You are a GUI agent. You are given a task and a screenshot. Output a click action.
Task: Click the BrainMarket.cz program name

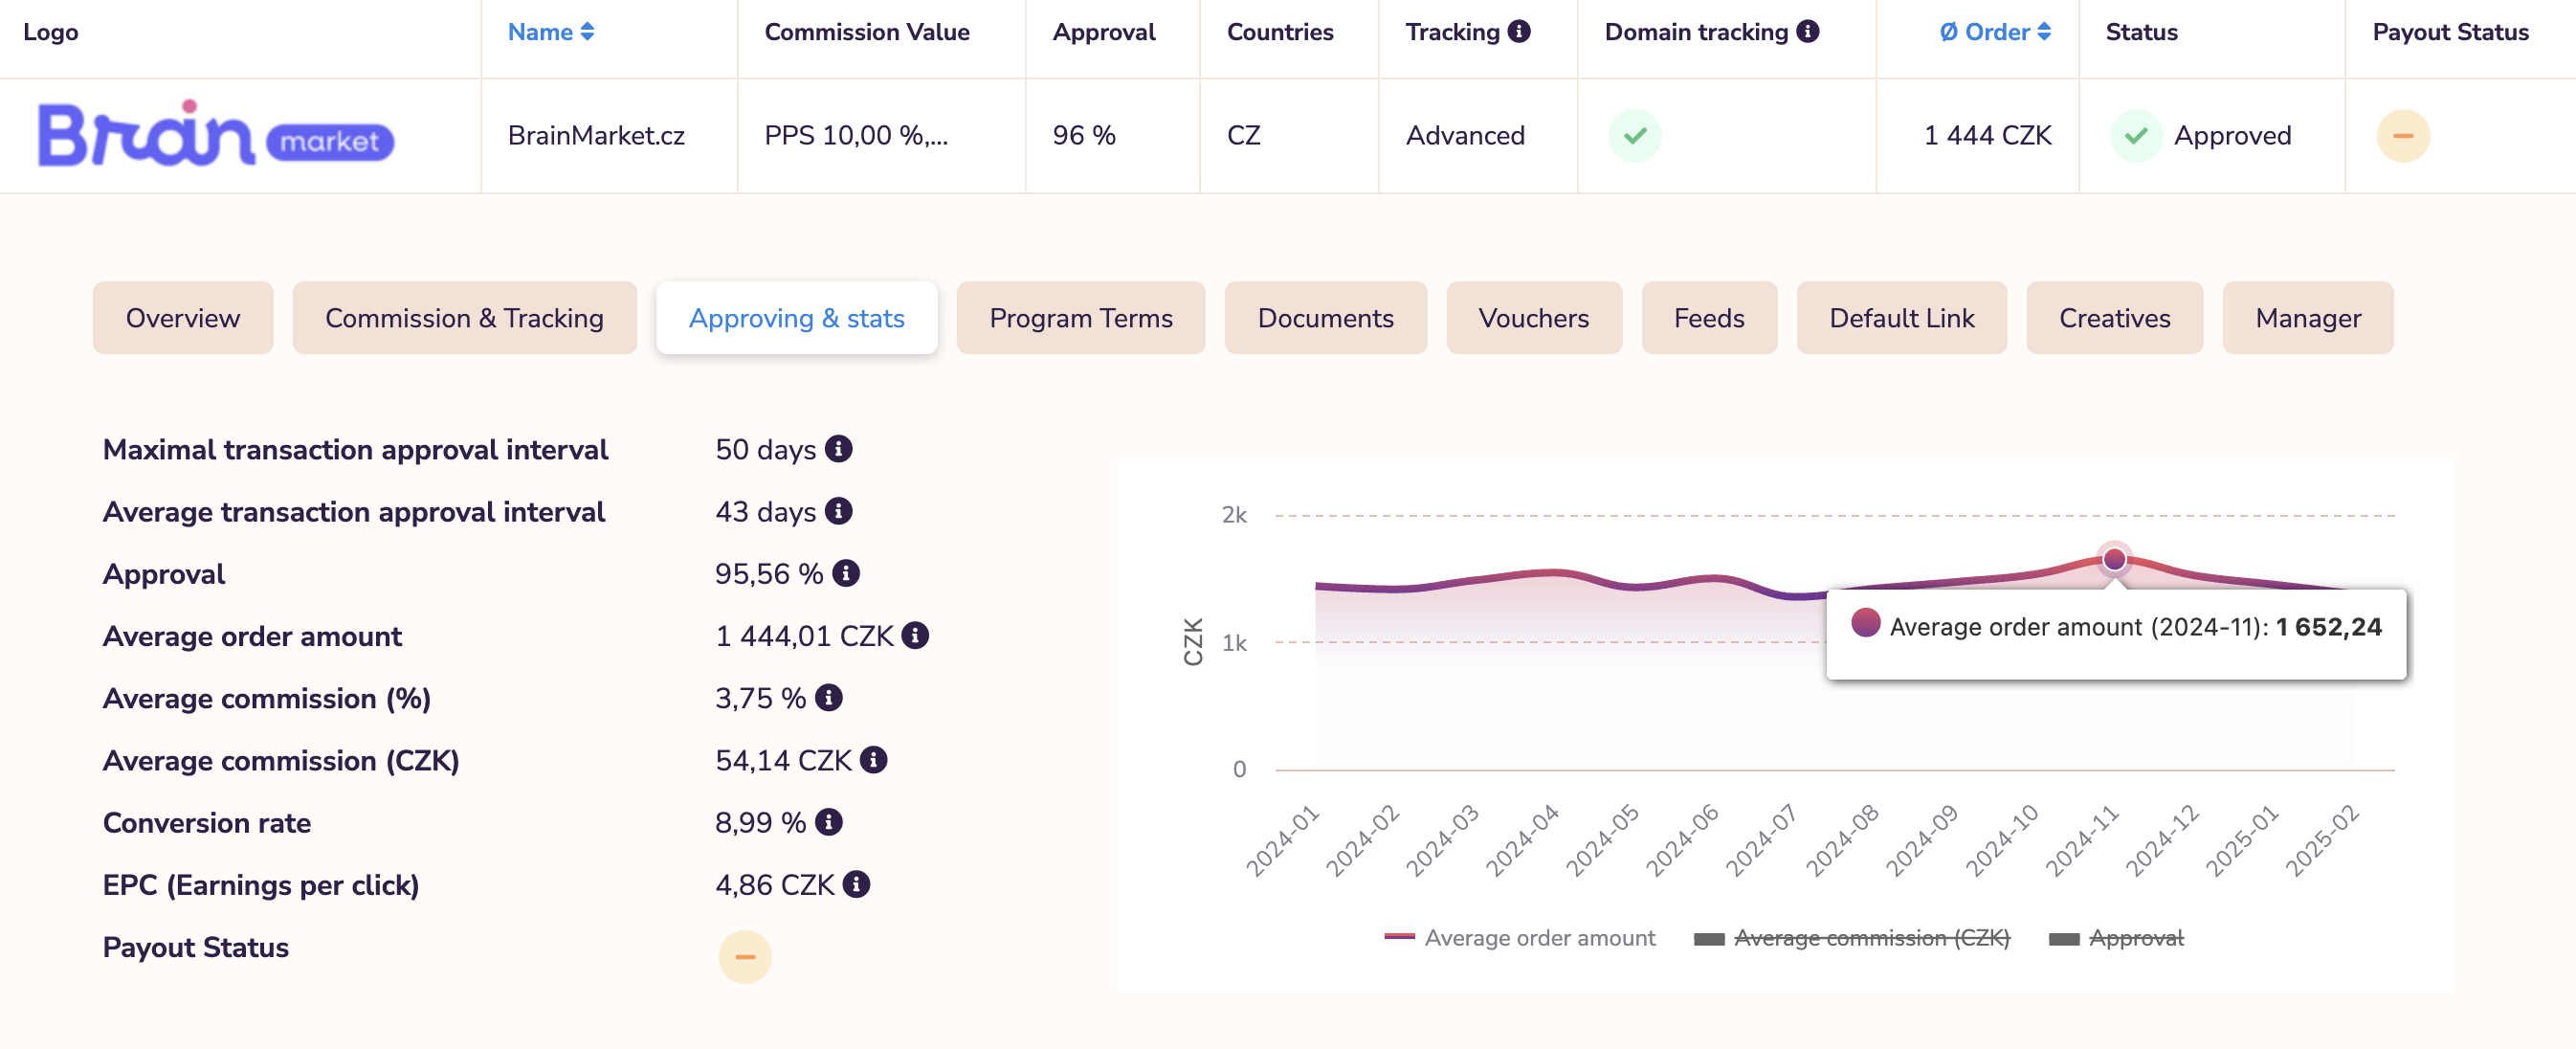596,135
